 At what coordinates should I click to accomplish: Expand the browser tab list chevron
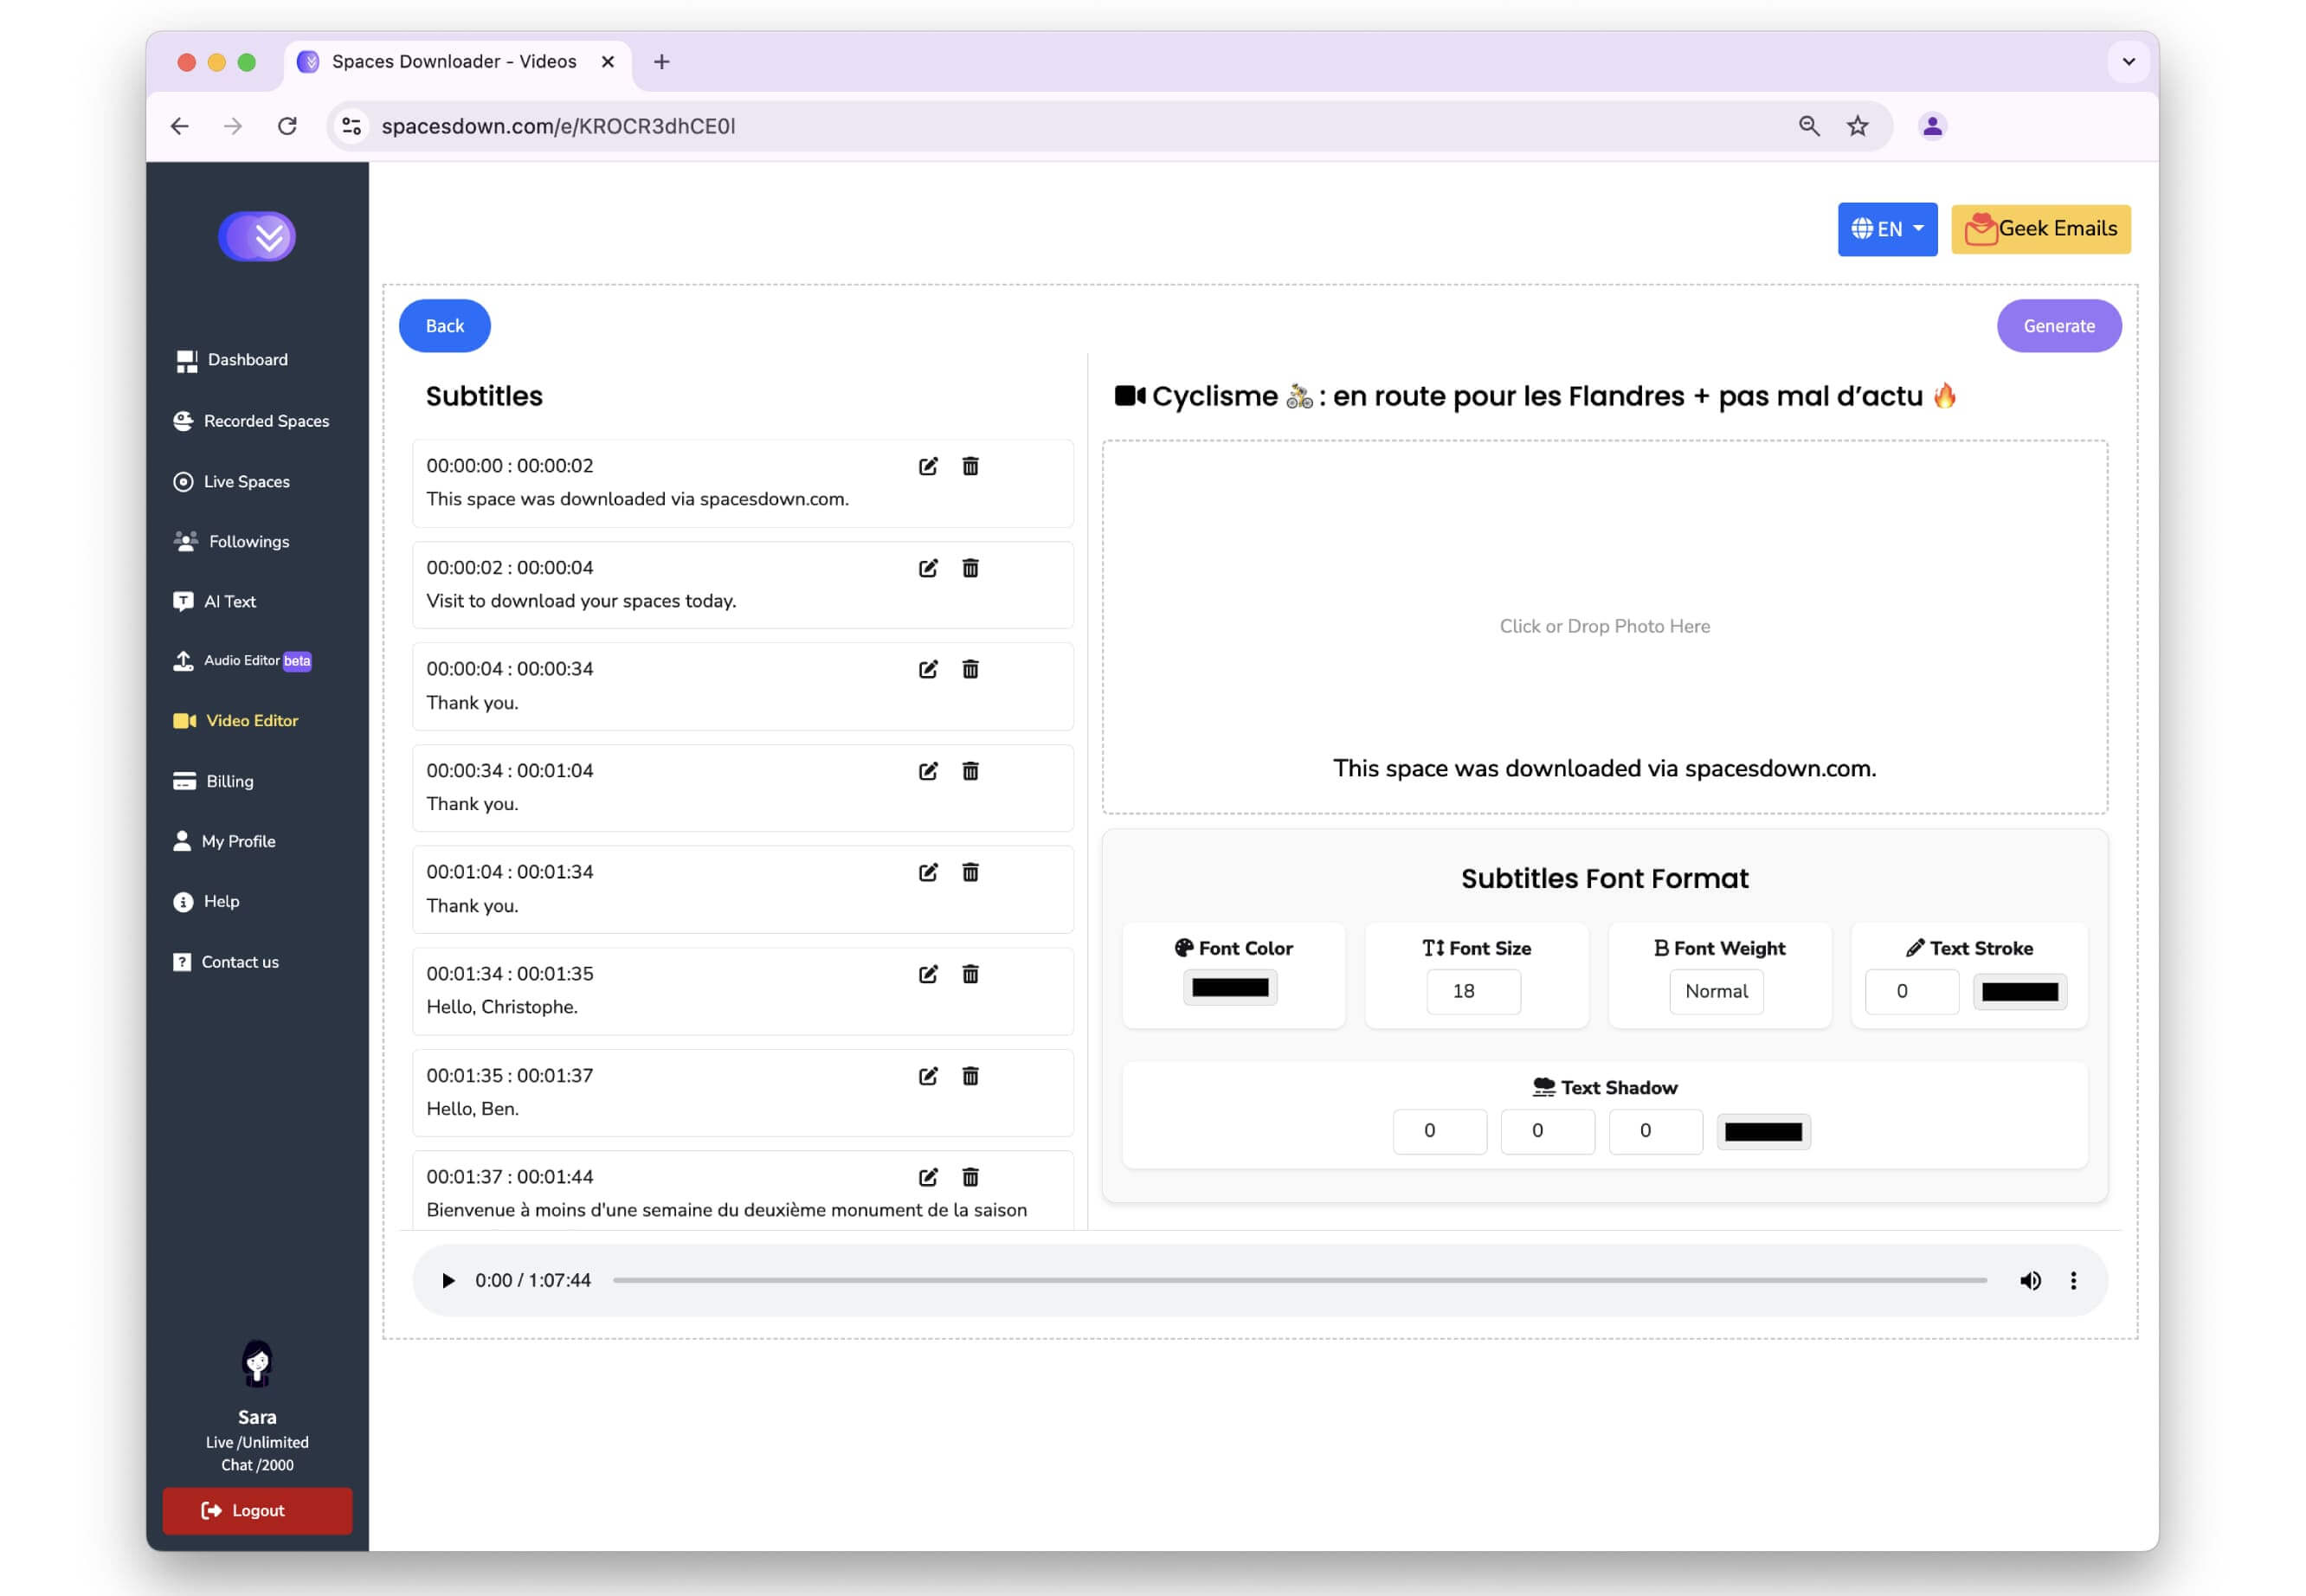2129,62
